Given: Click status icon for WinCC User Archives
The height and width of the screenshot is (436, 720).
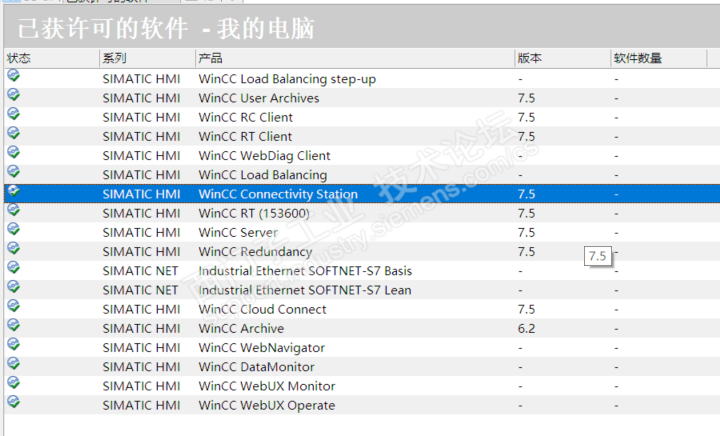Looking at the screenshot, I should click(13, 95).
